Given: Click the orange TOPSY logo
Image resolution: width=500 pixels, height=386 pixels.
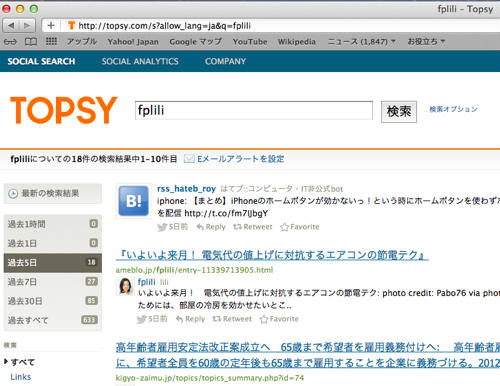Looking at the screenshot, I should point(64,110).
